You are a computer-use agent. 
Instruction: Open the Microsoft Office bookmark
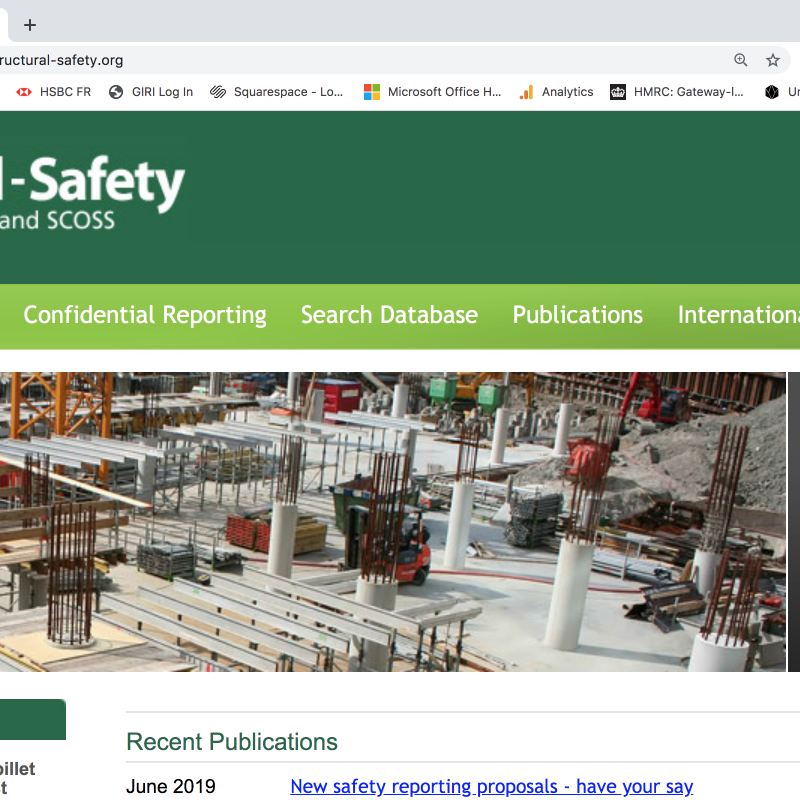(x=432, y=92)
